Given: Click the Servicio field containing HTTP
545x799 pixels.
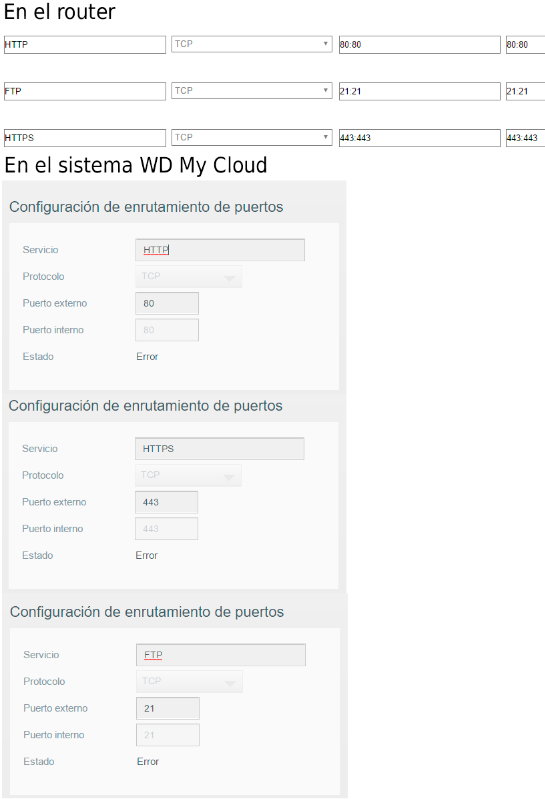Looking at the screenshot, I should pos(220,250).
